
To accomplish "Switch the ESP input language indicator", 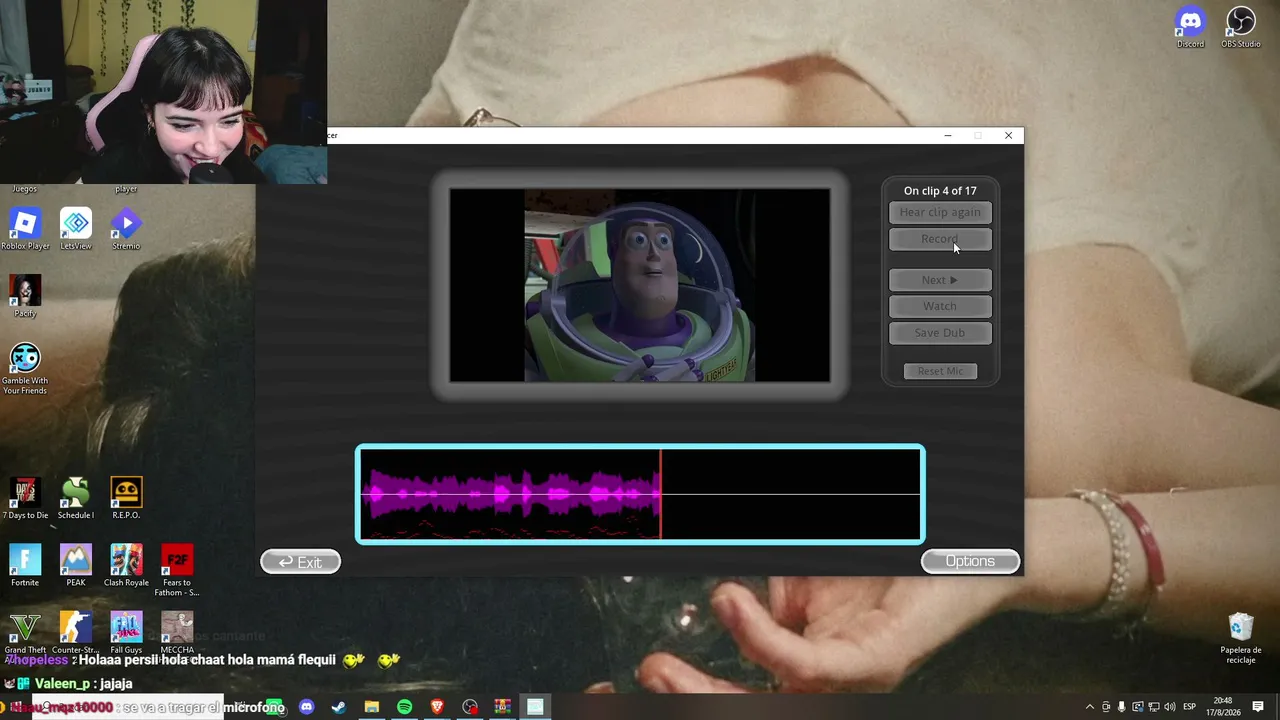I will click(1190, 707).
